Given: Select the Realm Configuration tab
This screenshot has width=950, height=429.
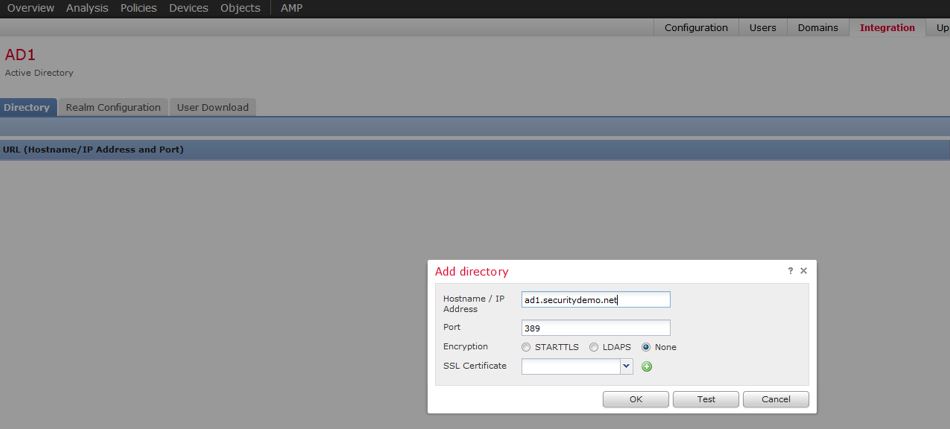Looking at the screenshot, I should tap(113, 107).
